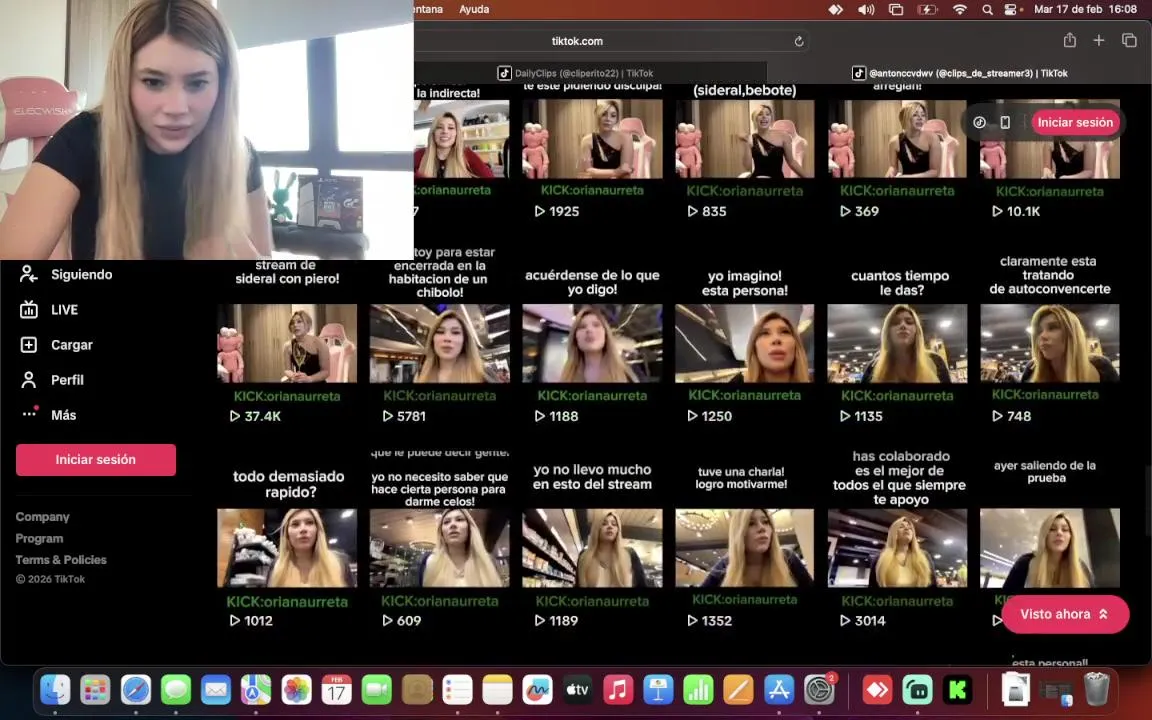This screenshot has width=1152, height=720.
Task: Open the Trash in the Dock
Action: (x=1096, y=690)
